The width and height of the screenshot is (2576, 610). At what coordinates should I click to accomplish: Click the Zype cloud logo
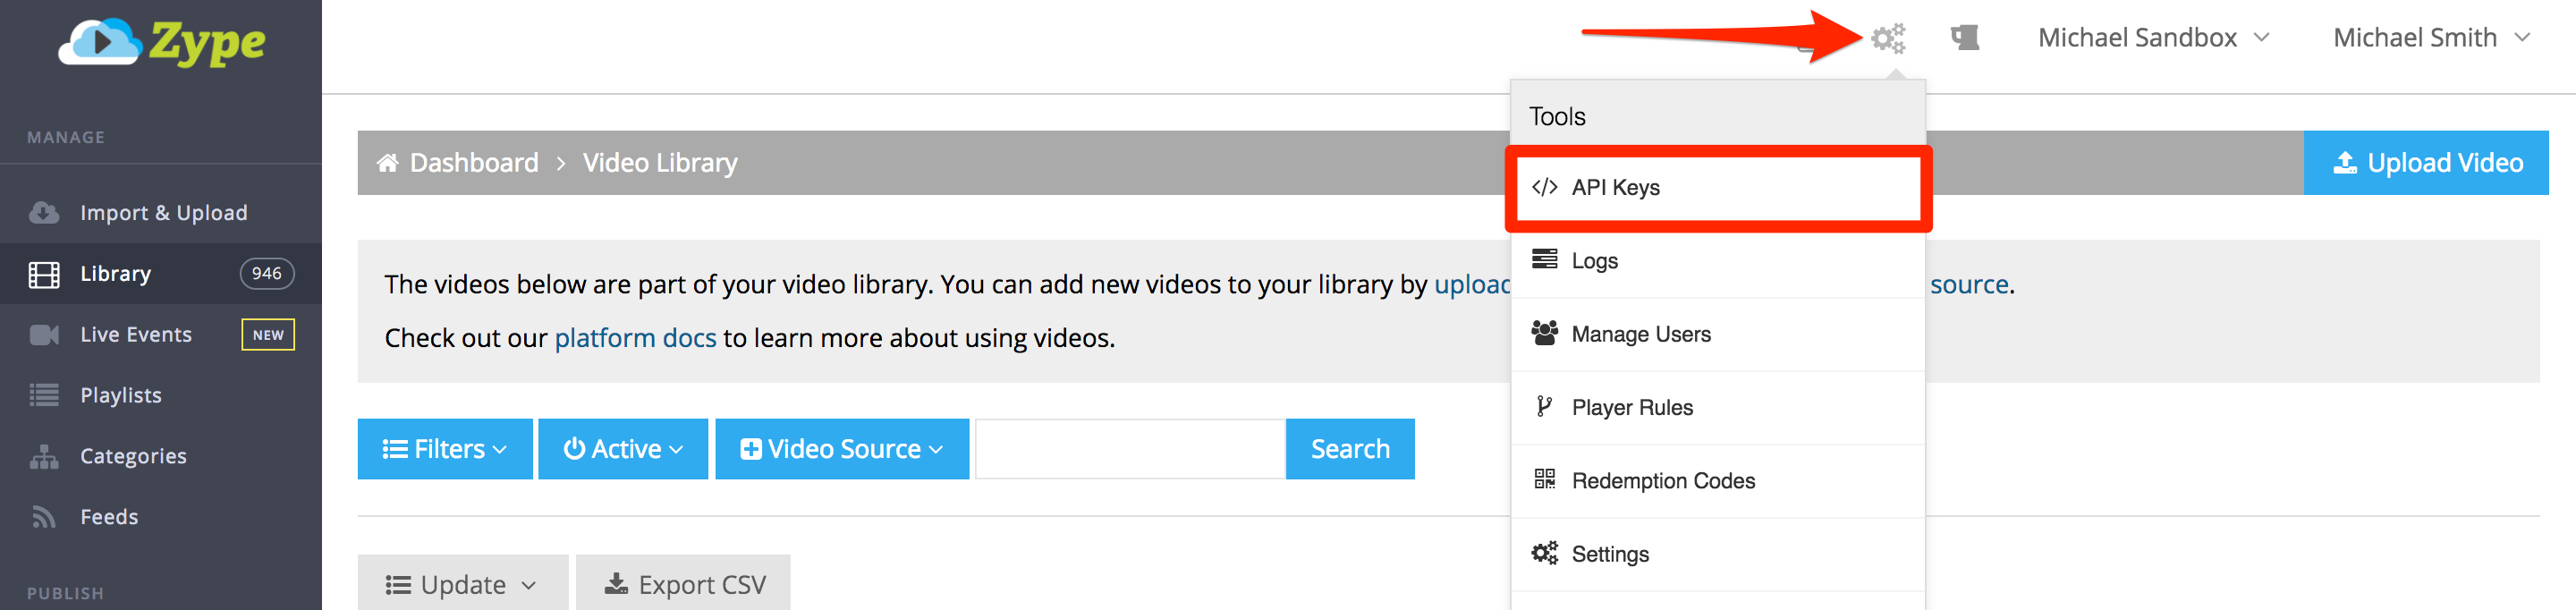pos(162,42)
